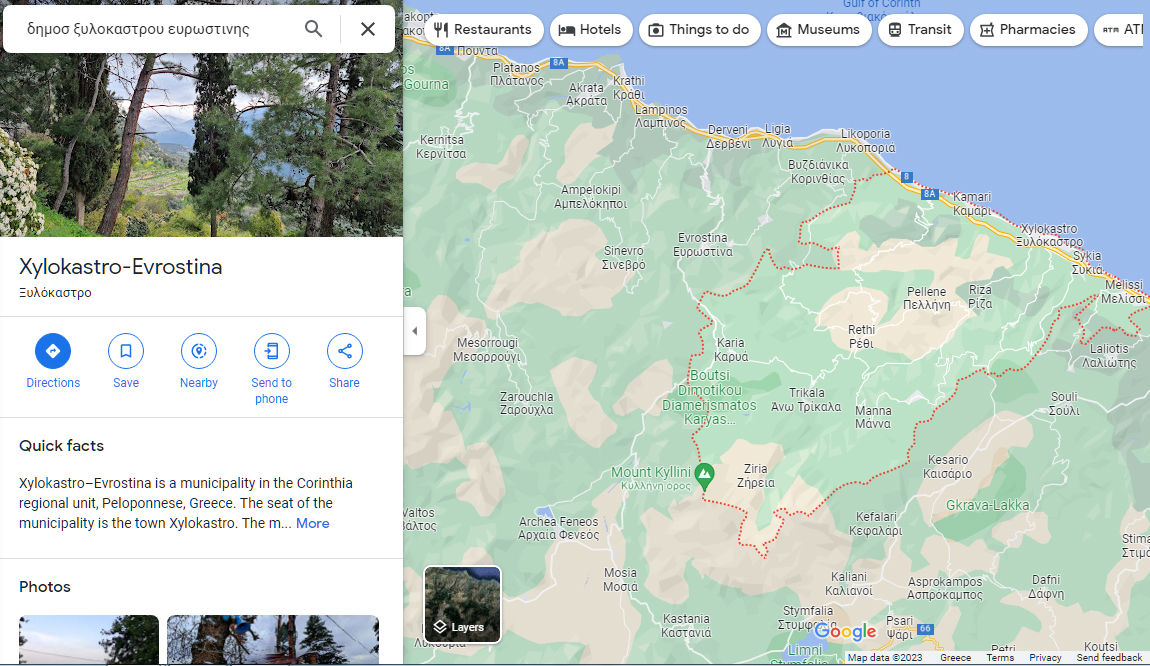1150x666 pixels.
Task: Click Xylokastro town label on map
Action: tap(1050, 235)
